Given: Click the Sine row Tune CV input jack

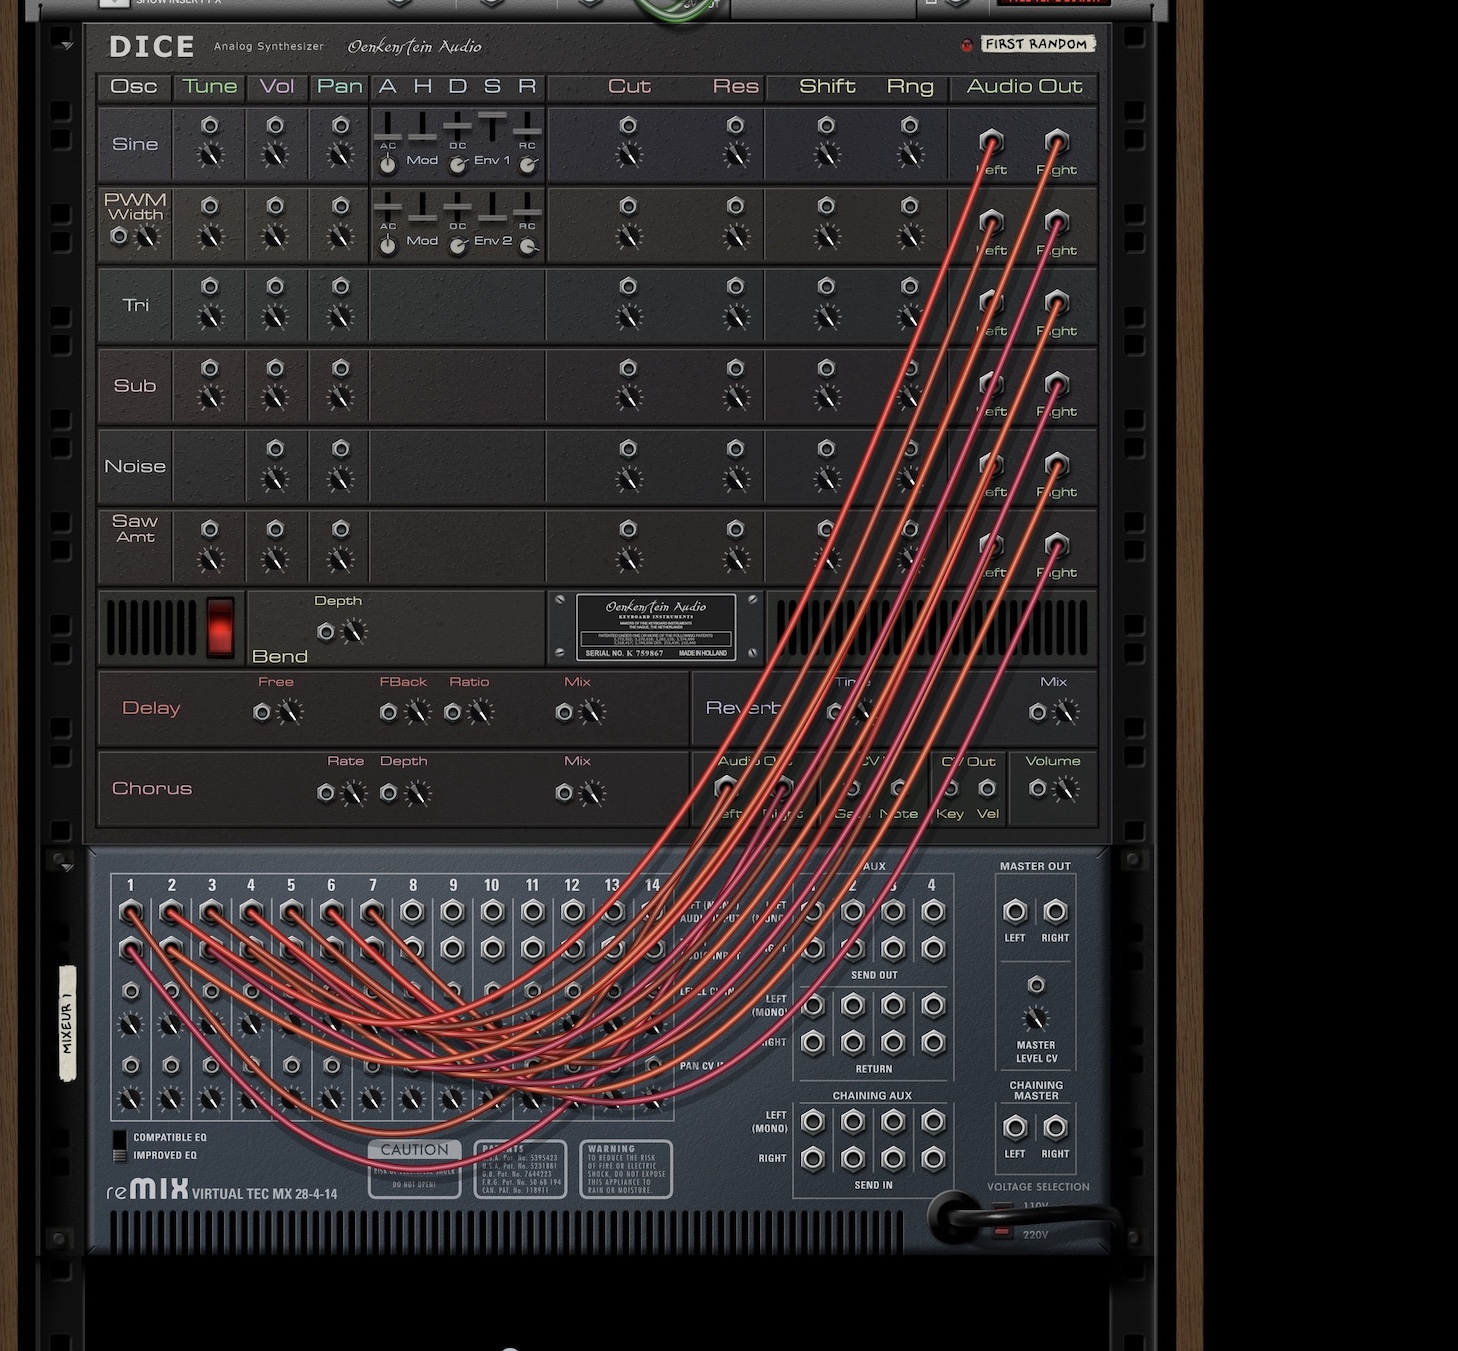Looking at the screenshot, I should [210, 125].
